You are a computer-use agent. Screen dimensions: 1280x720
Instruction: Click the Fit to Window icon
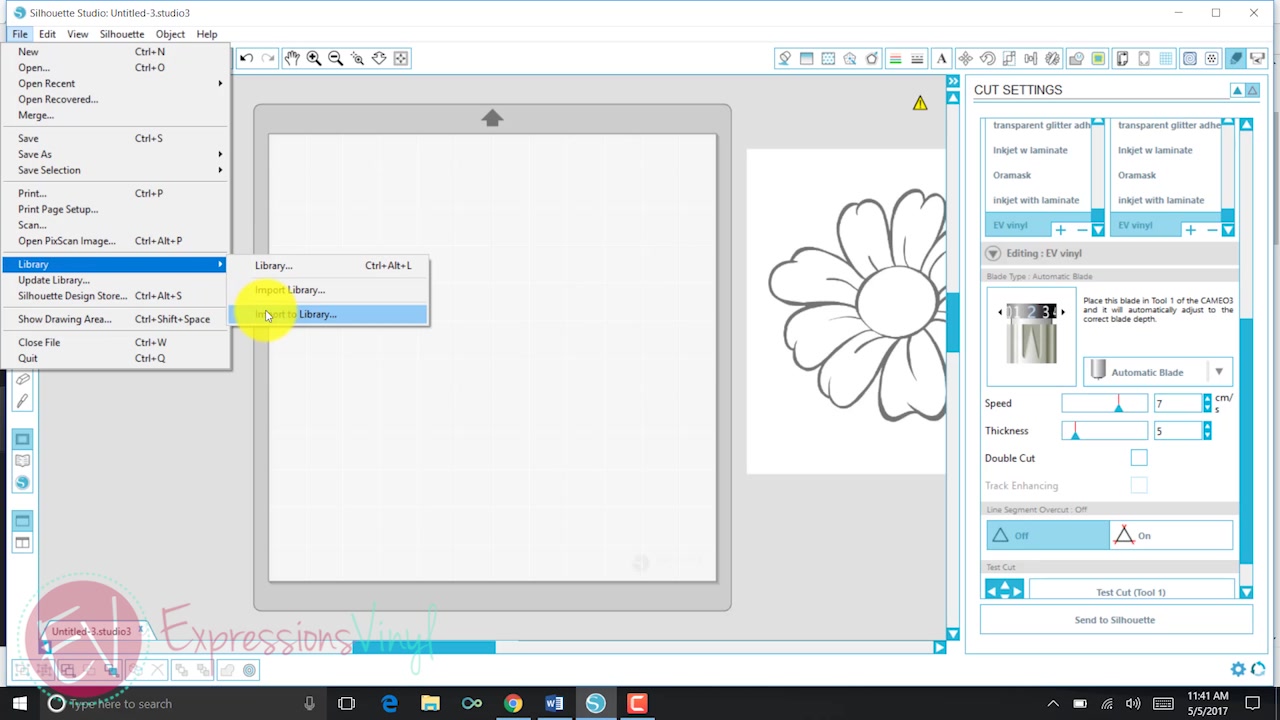[x=401, y=58]
